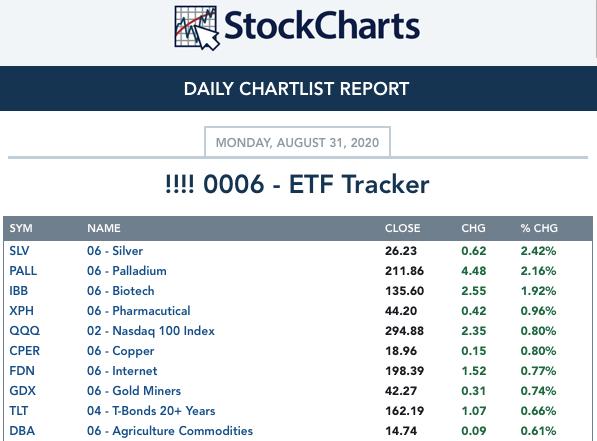
Task: Open '04 - T-Bonds 20+ Years' link
Action: tap(151, 411)
